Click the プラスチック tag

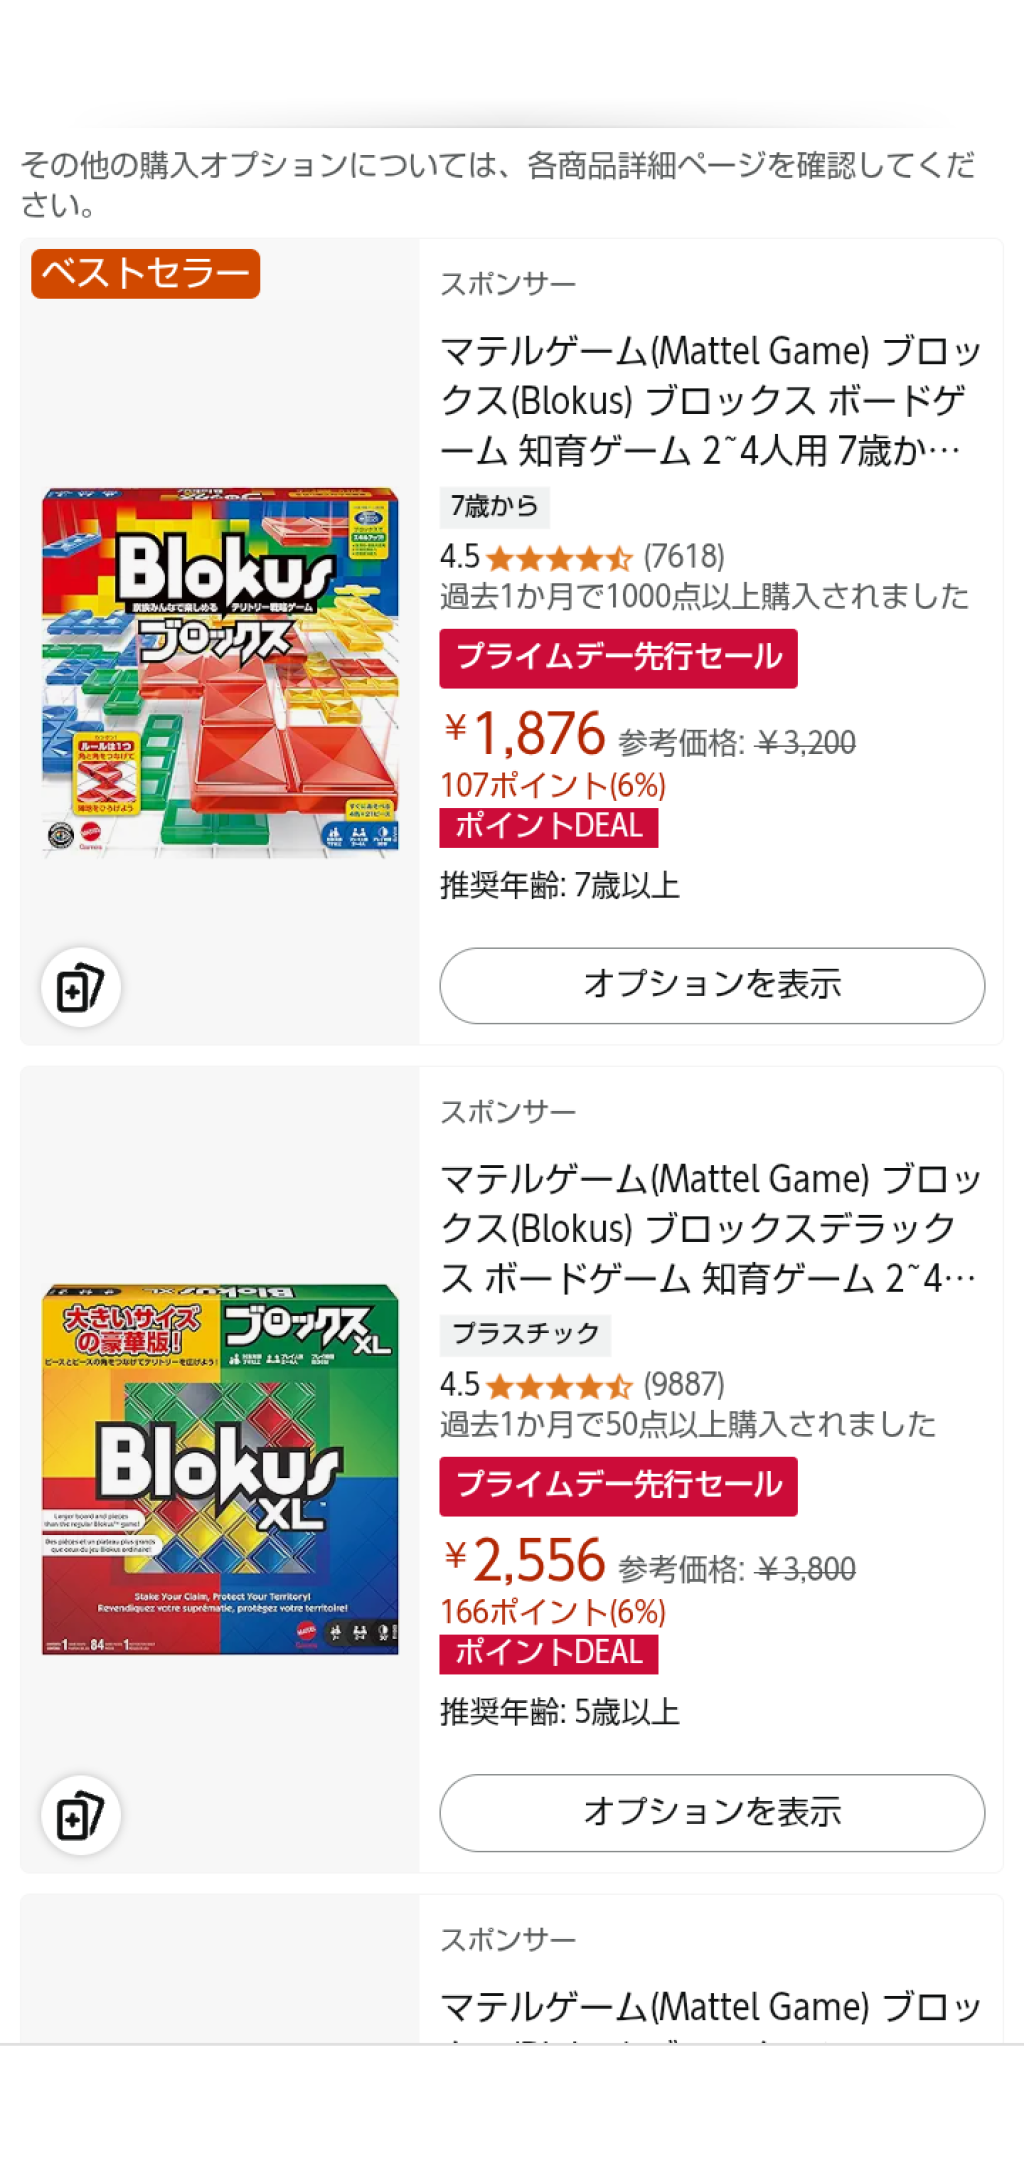(525, 1334)
